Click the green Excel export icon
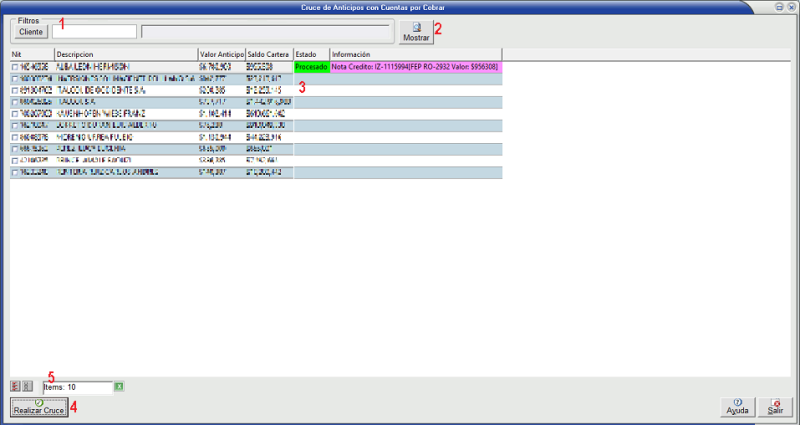Viewport: 800px width, 425px height. coord(119,386)
